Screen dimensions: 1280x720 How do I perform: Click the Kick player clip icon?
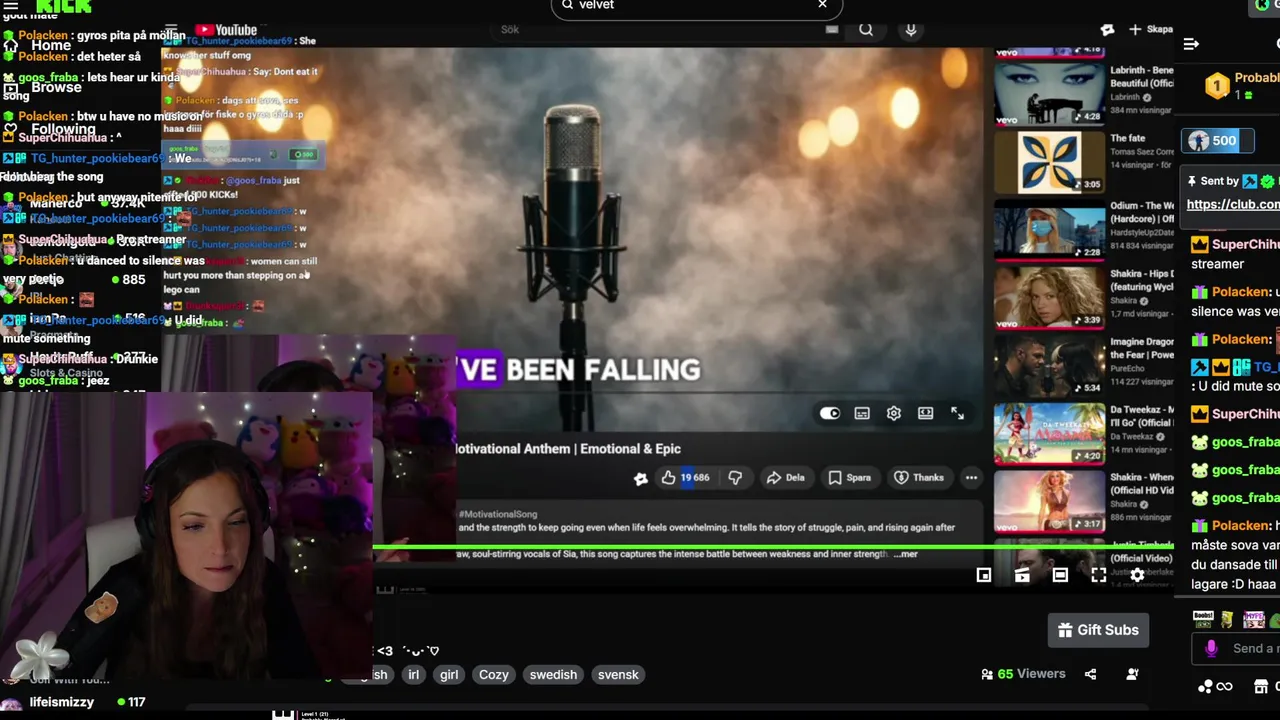pos(1022,575)
